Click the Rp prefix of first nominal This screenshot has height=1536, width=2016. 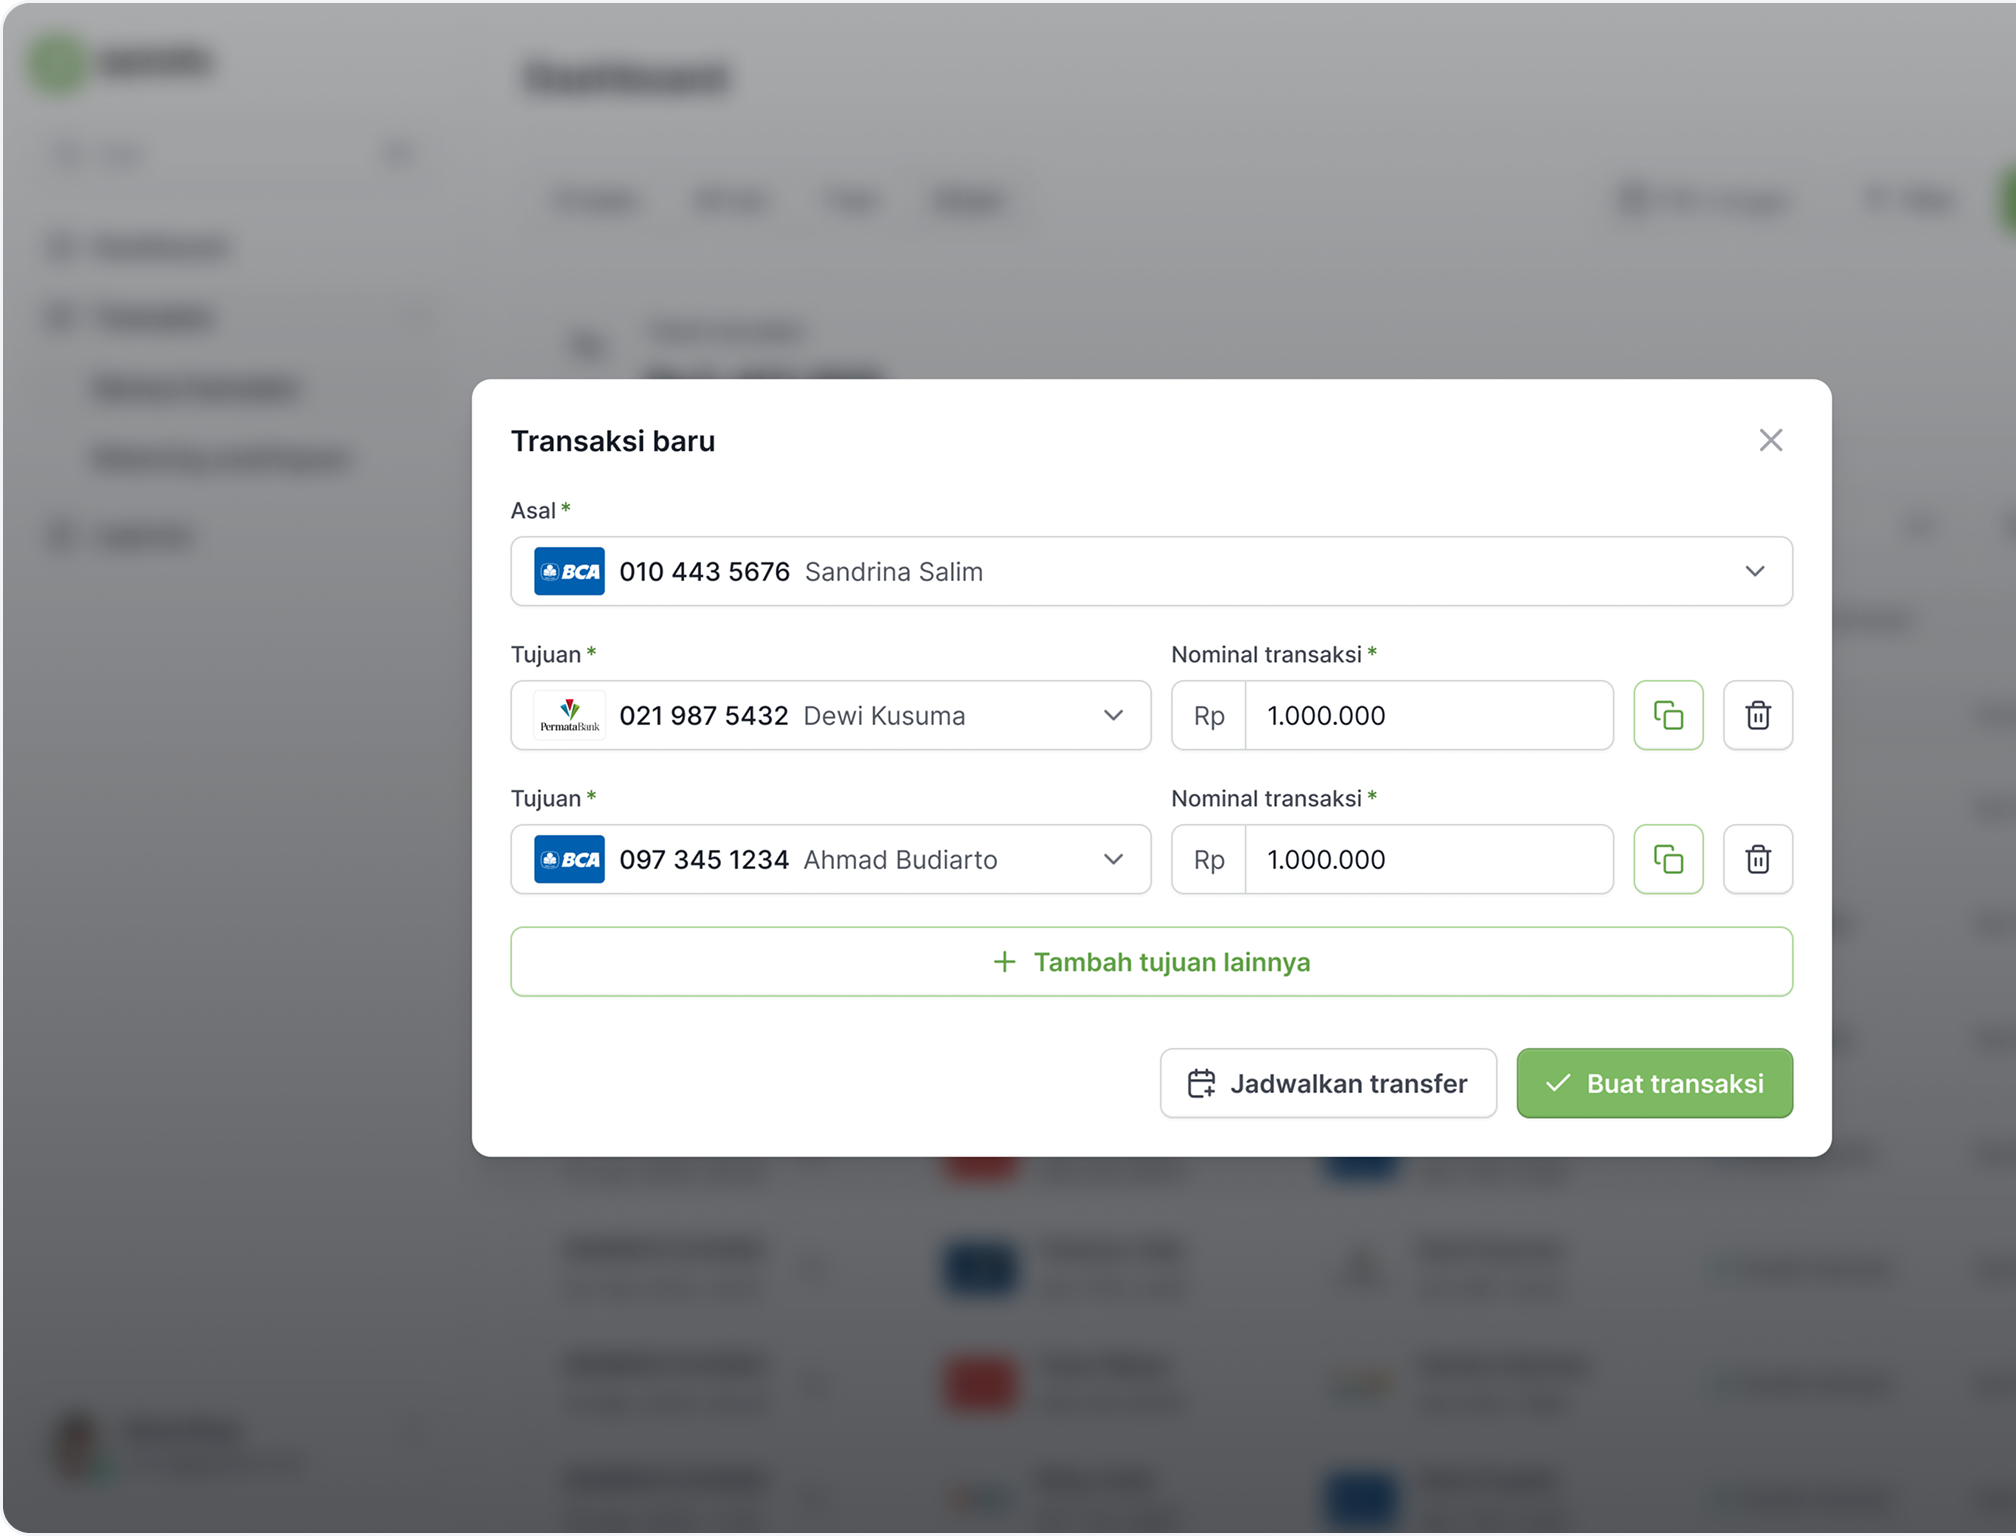coord(1208,715)
